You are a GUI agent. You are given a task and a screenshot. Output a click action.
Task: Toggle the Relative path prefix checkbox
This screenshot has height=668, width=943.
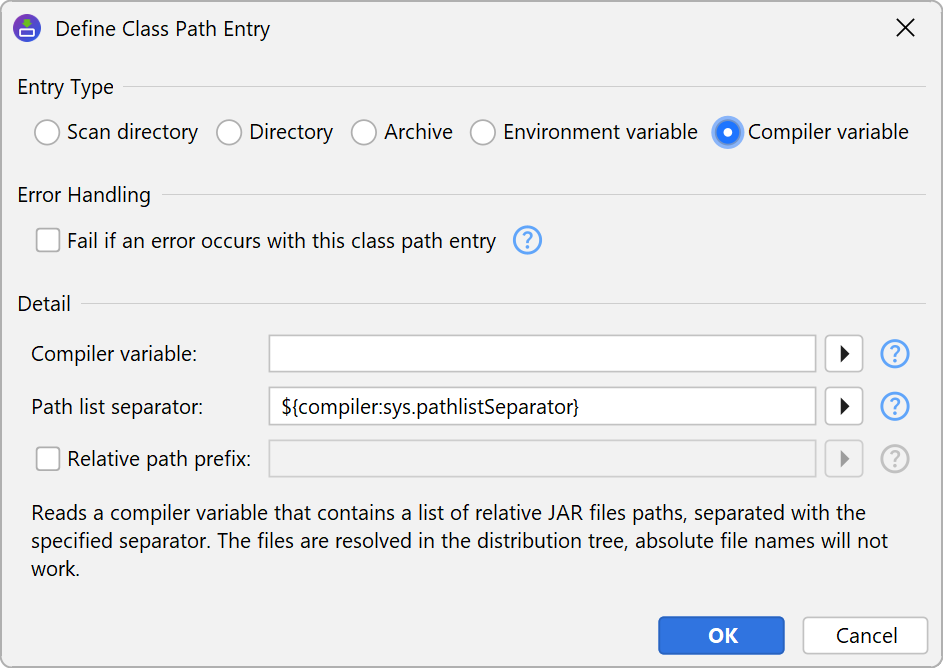coord(48,459)
